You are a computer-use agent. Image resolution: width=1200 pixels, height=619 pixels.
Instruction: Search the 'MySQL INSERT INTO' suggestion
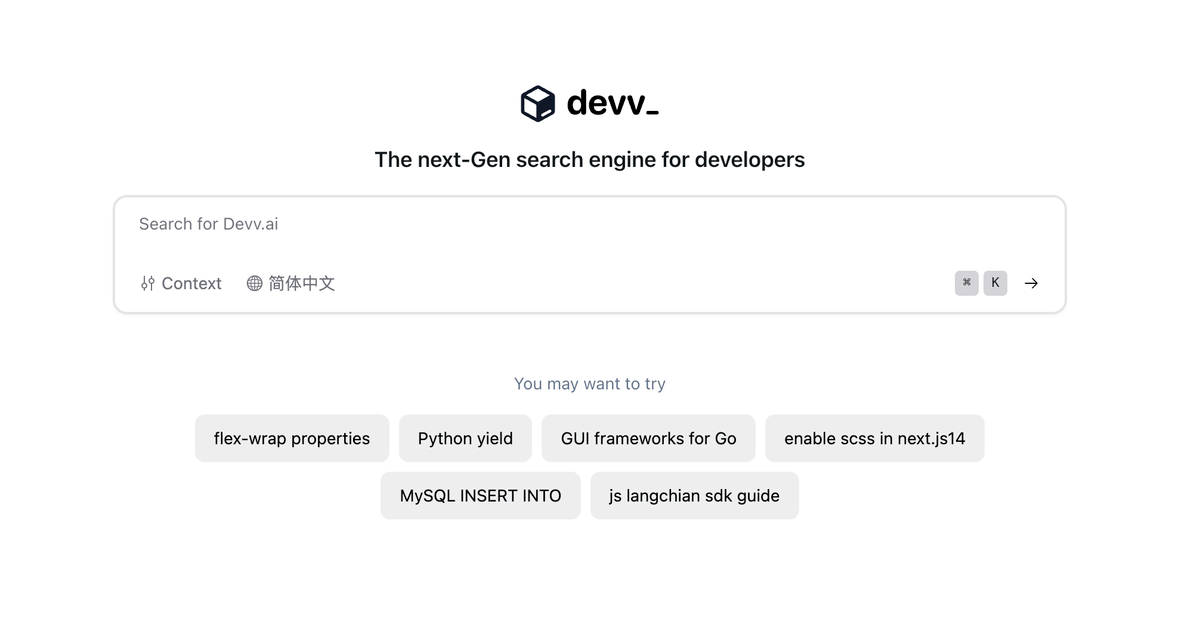tap(480, 495)
